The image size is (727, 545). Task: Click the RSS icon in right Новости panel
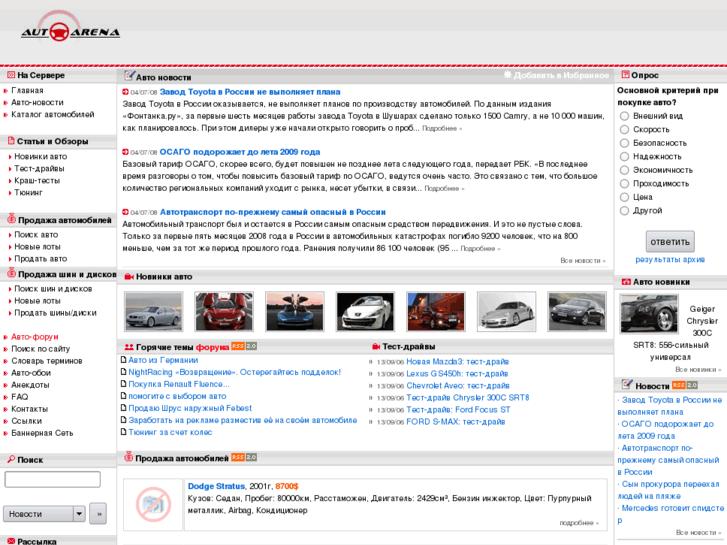click(x=678, y=385)
